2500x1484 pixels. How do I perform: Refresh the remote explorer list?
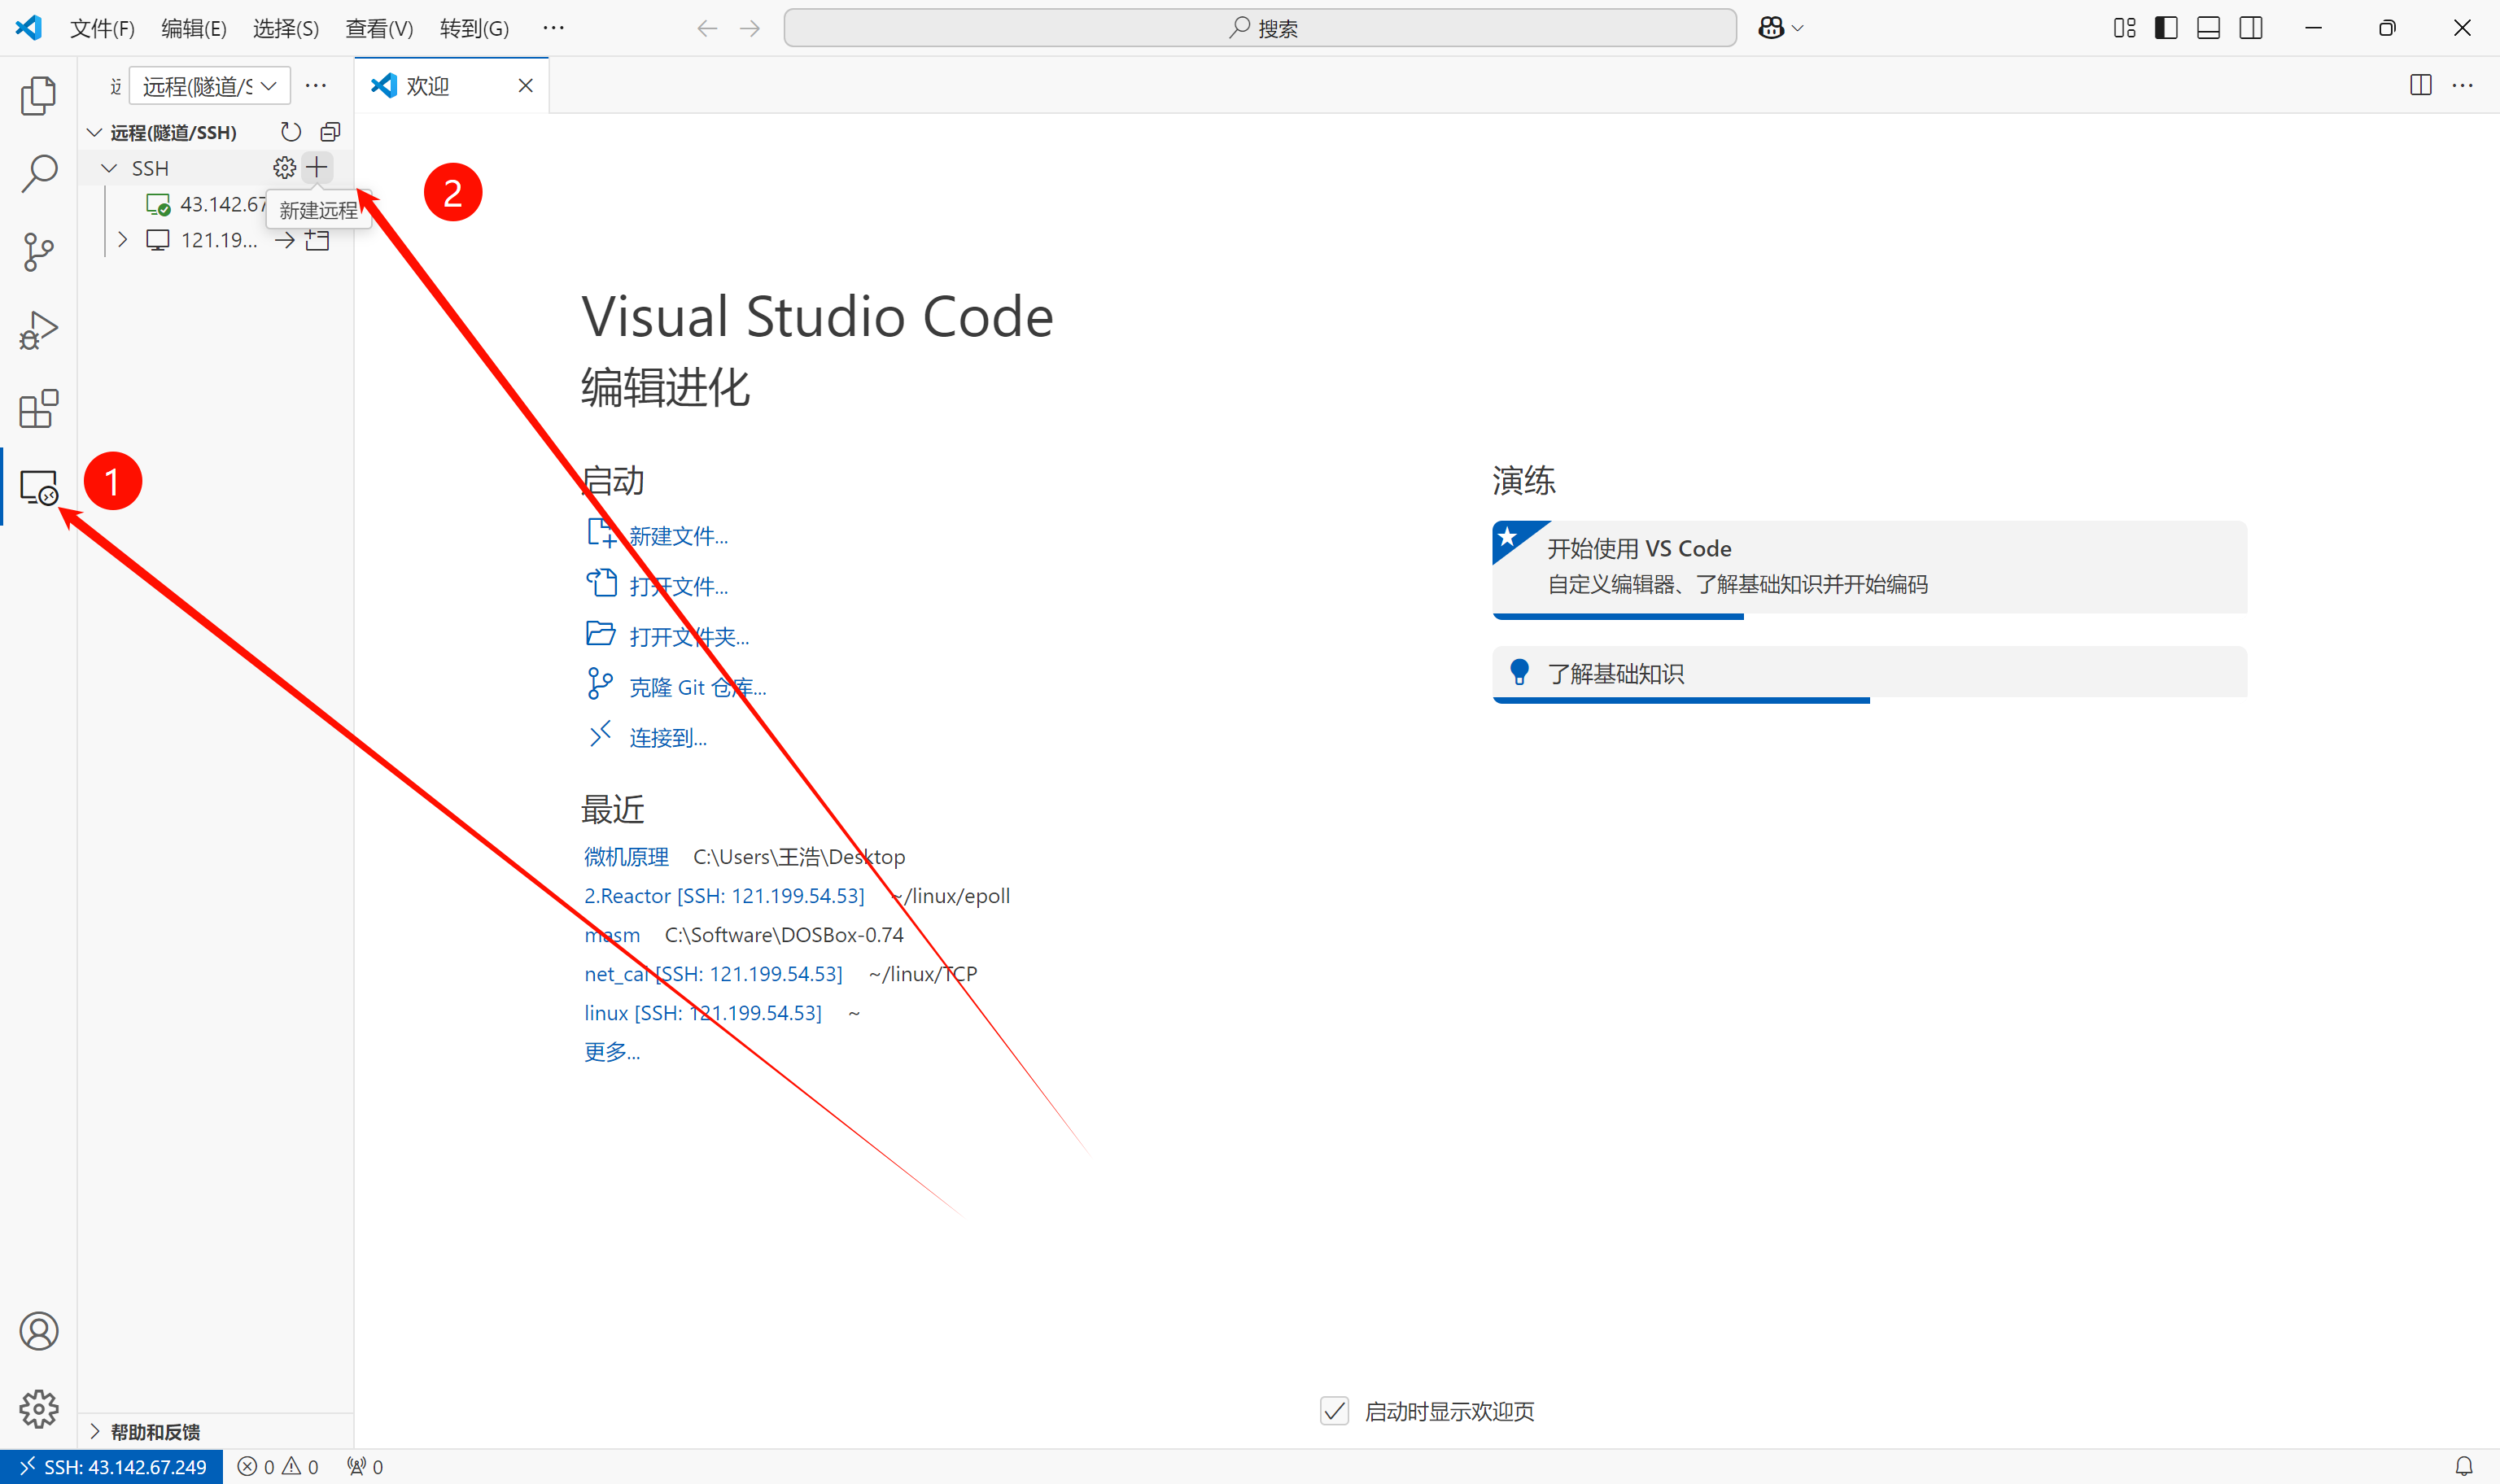290,132
